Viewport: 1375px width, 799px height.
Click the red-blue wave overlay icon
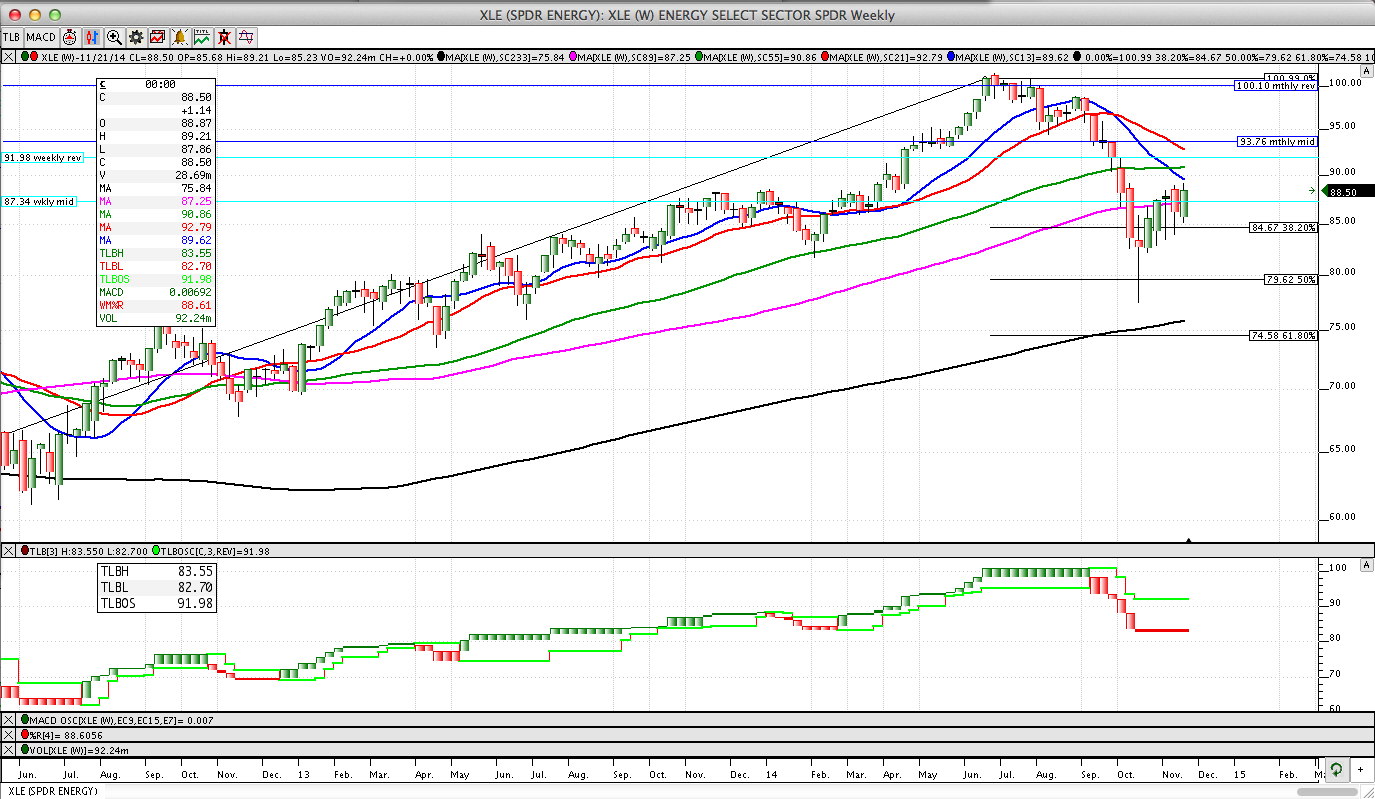[x=246, y=38]
